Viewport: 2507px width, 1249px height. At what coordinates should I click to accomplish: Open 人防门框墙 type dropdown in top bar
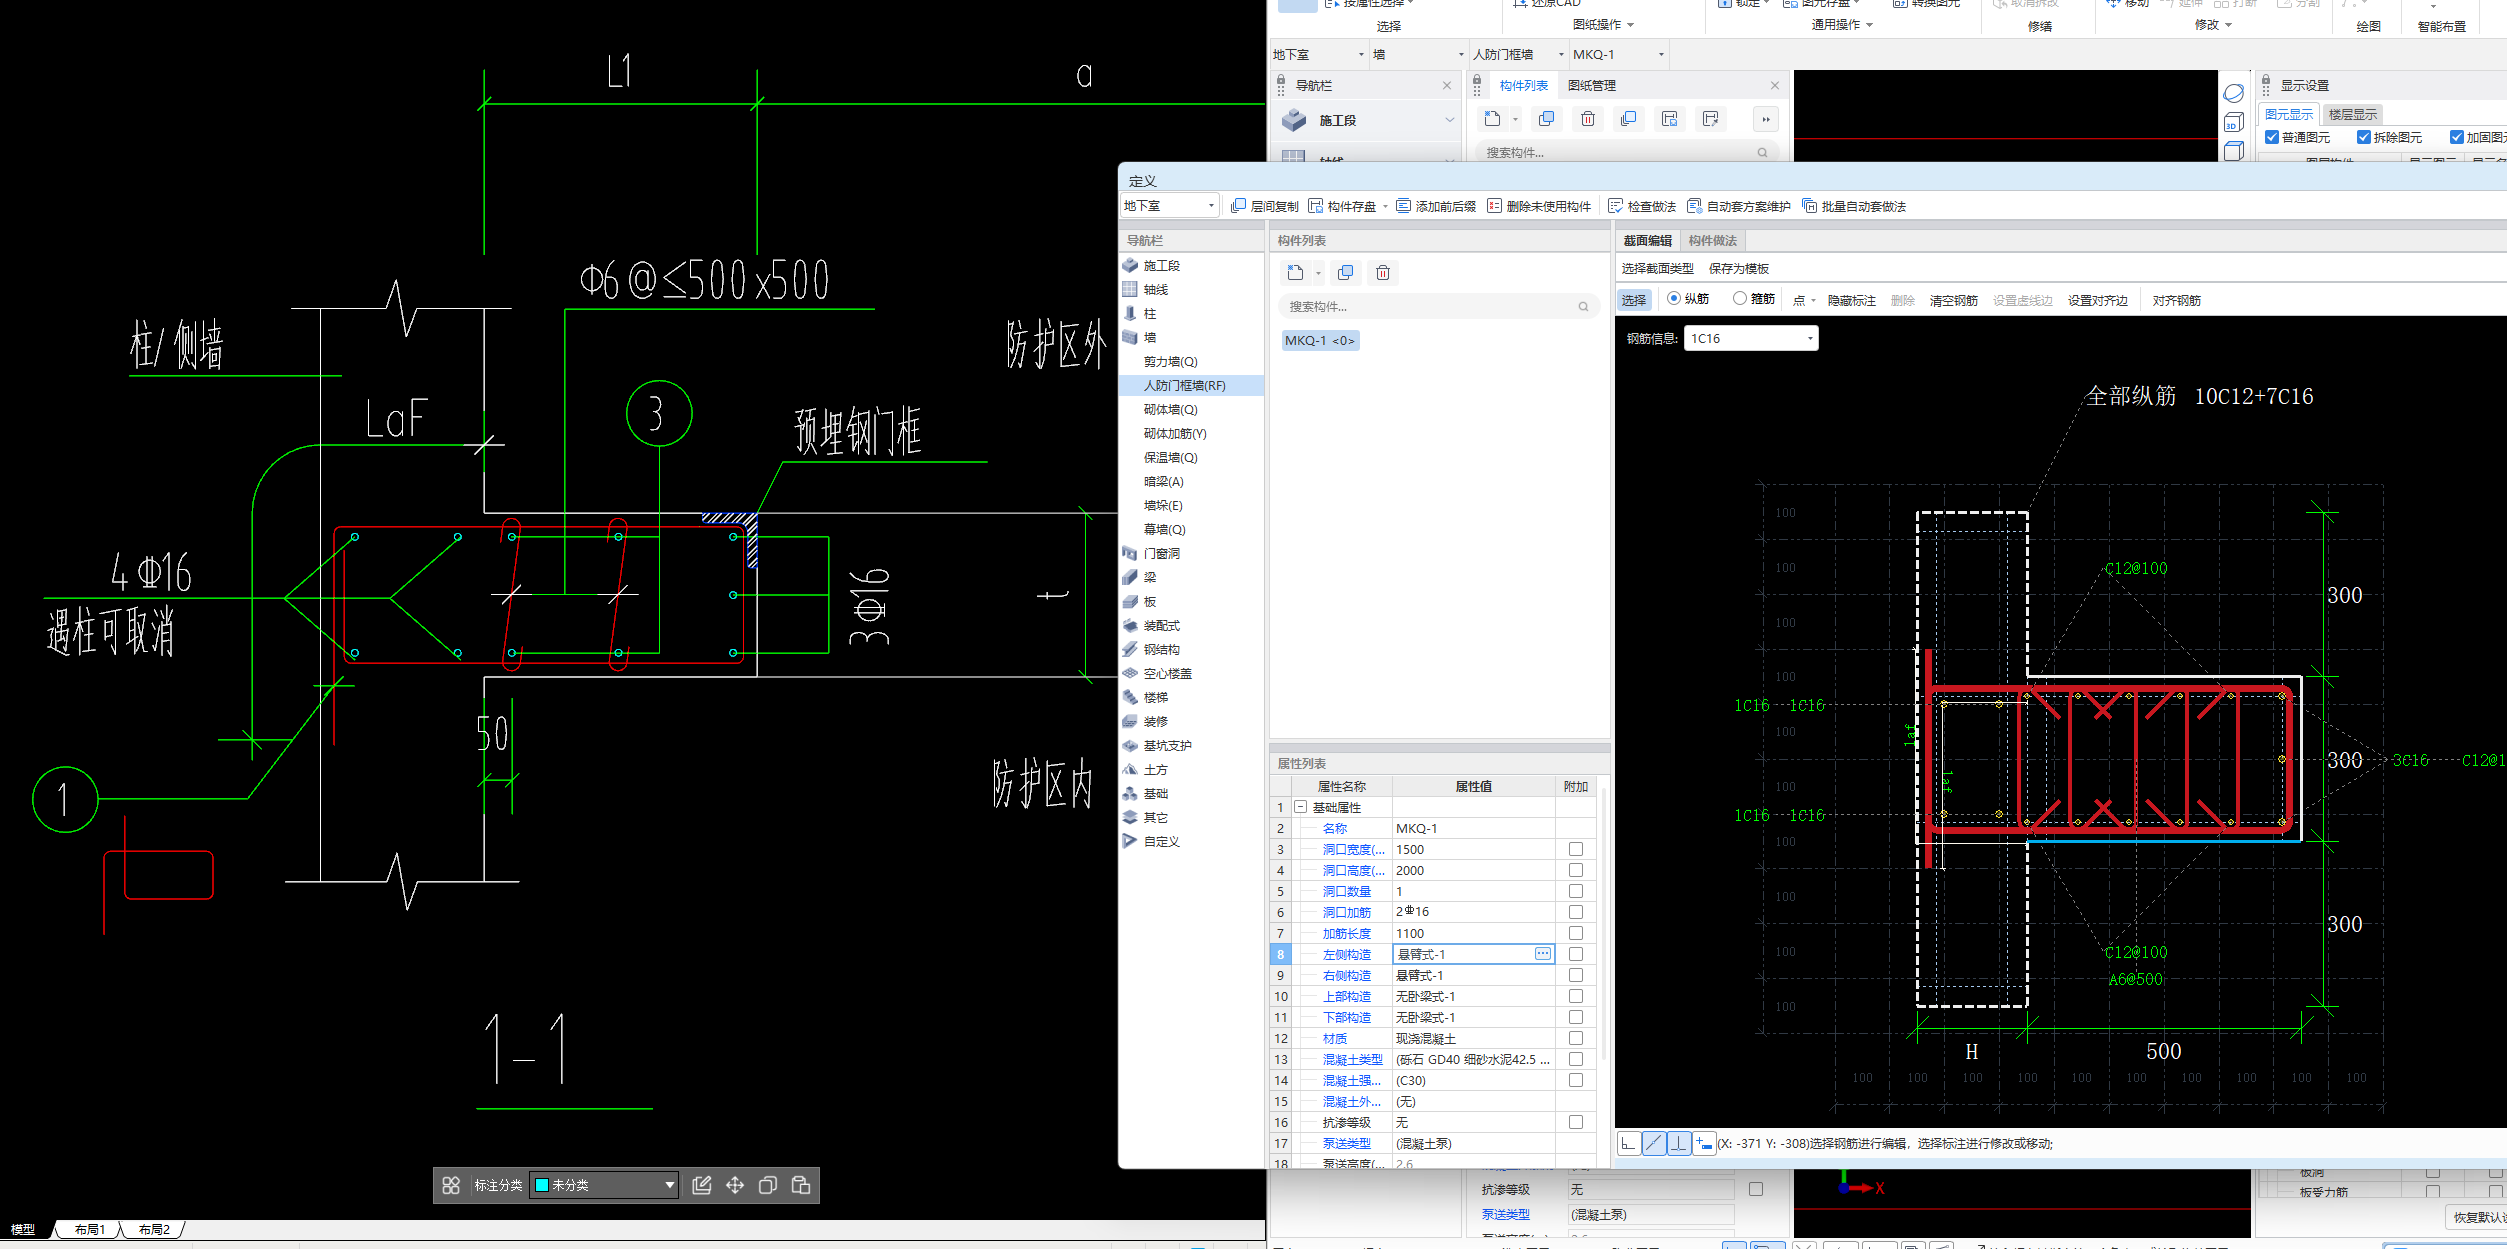point(1518,54)
